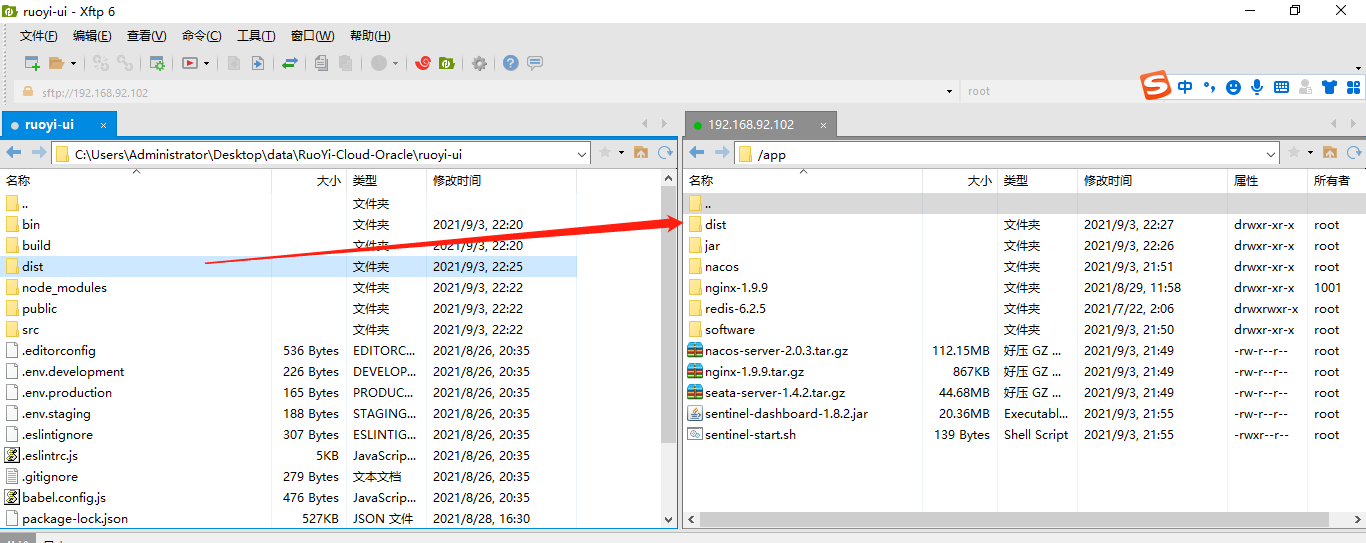Select local file .env.production

tap(67, 392)
